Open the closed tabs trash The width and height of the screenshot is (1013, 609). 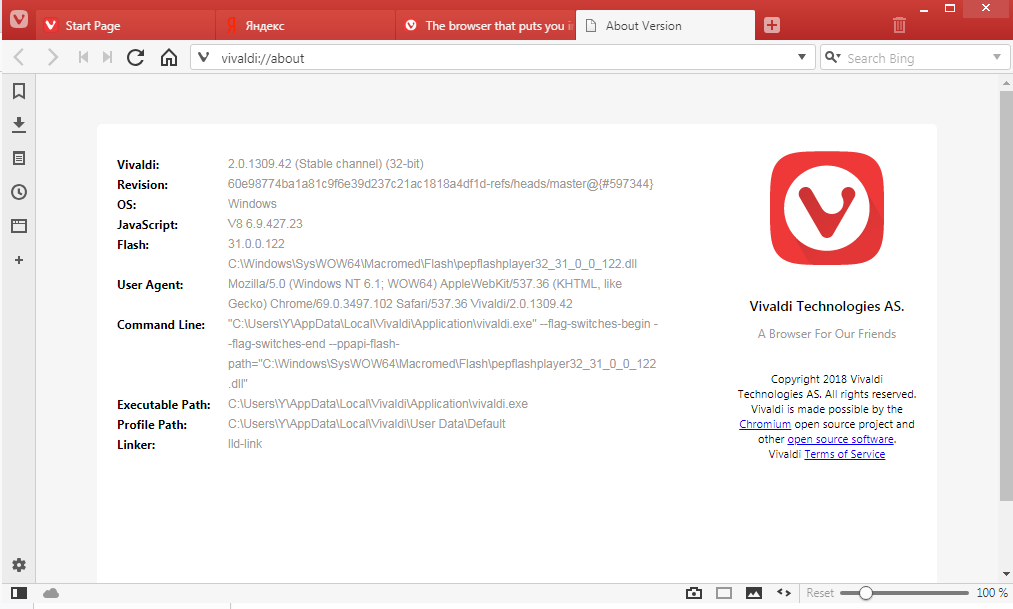tap(899, 25)
